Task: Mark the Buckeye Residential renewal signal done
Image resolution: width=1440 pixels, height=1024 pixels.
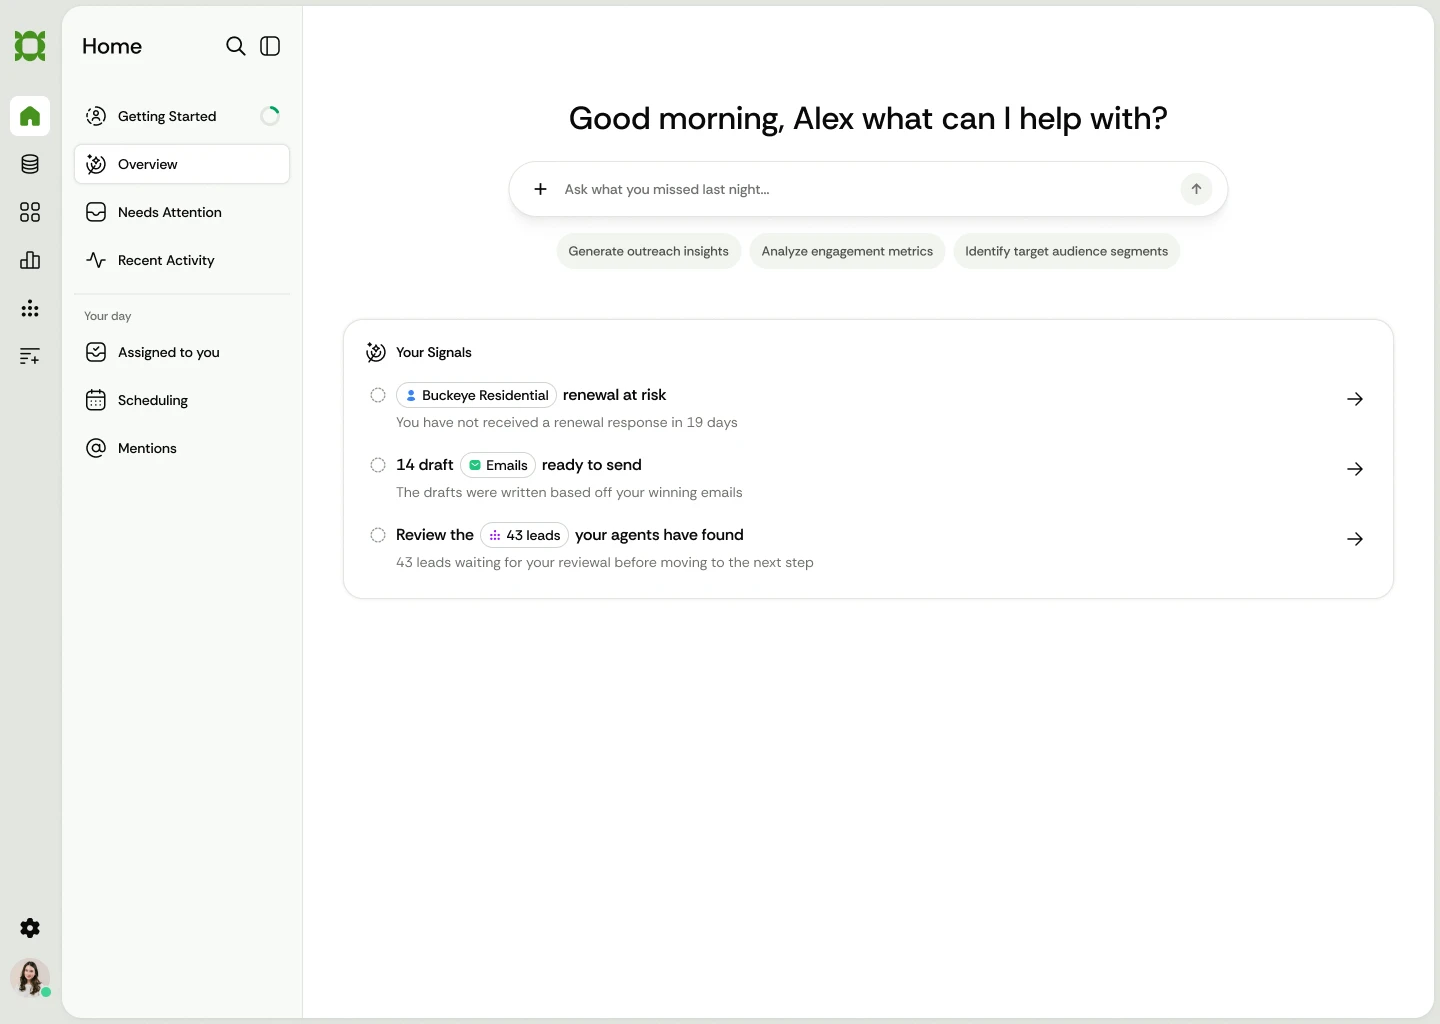Action: click(378, 395)
